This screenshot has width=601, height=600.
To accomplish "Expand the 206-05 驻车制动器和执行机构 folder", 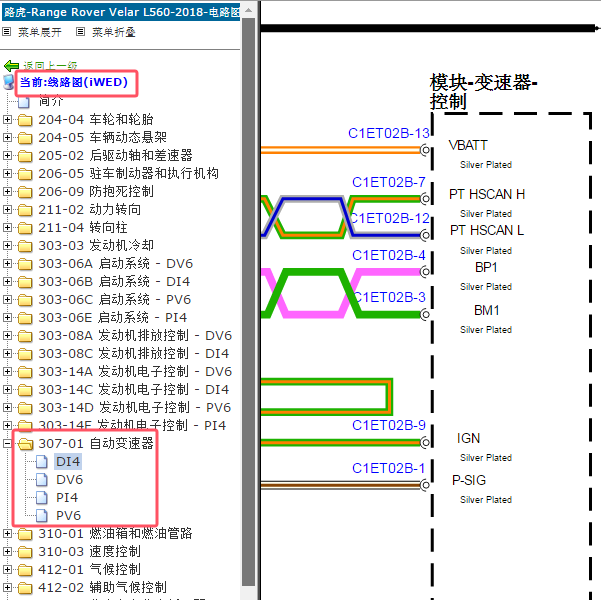I will click(x=7, y=173).
